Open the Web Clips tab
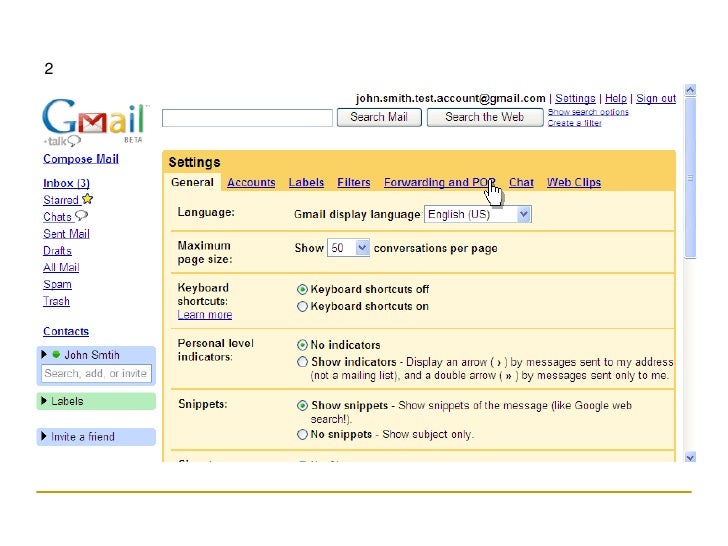 (574, 182)
